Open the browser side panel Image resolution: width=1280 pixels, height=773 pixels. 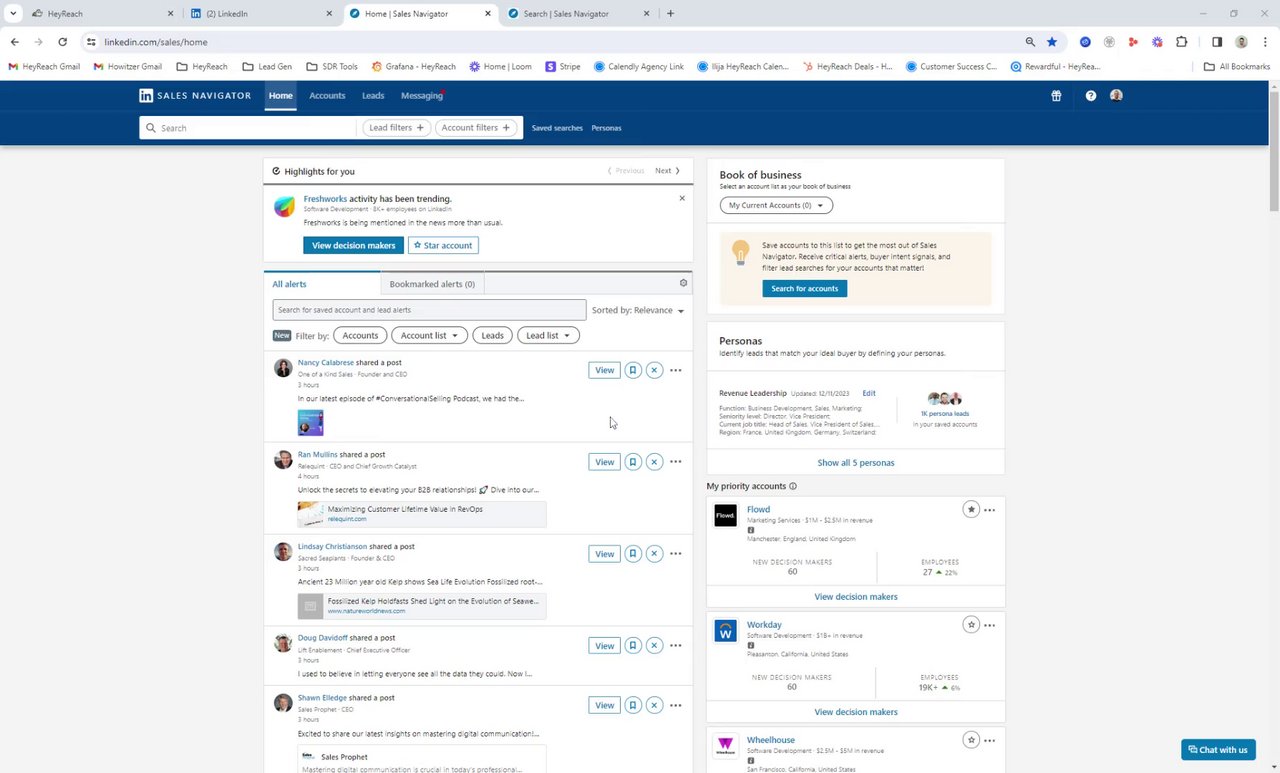tap(1217, 42)
